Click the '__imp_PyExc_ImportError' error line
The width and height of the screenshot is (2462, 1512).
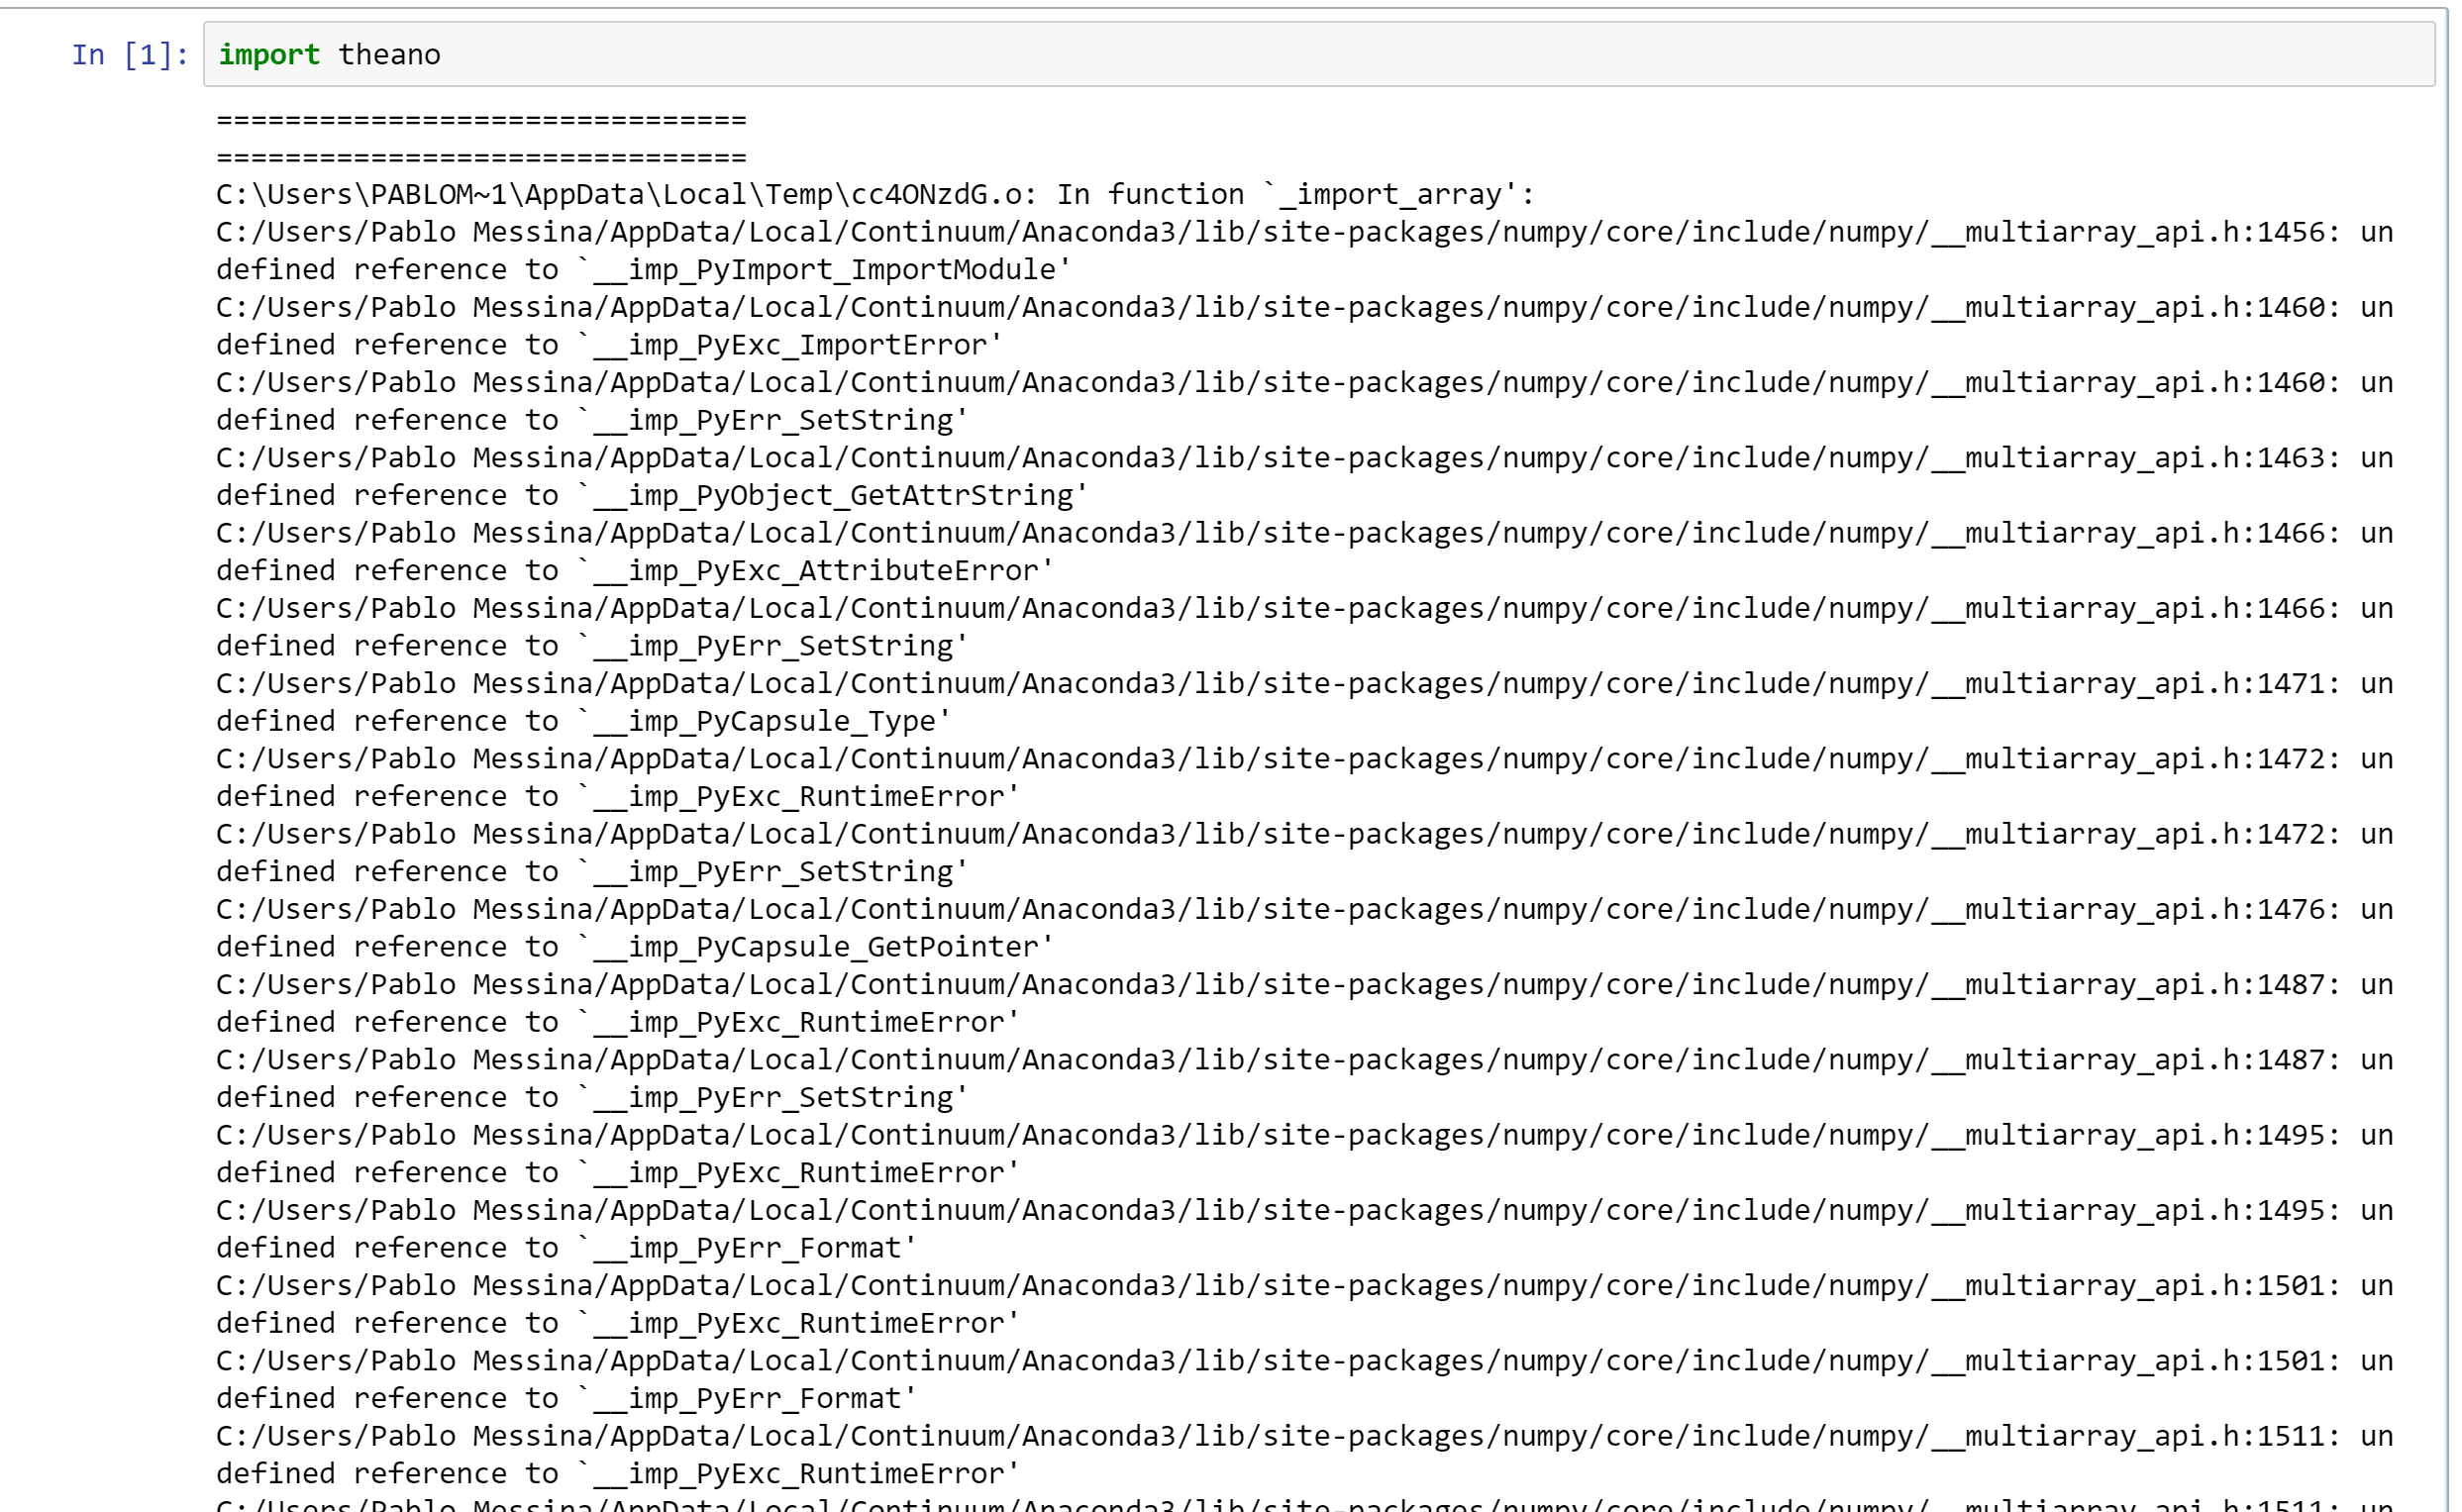[x=609, y=345]
